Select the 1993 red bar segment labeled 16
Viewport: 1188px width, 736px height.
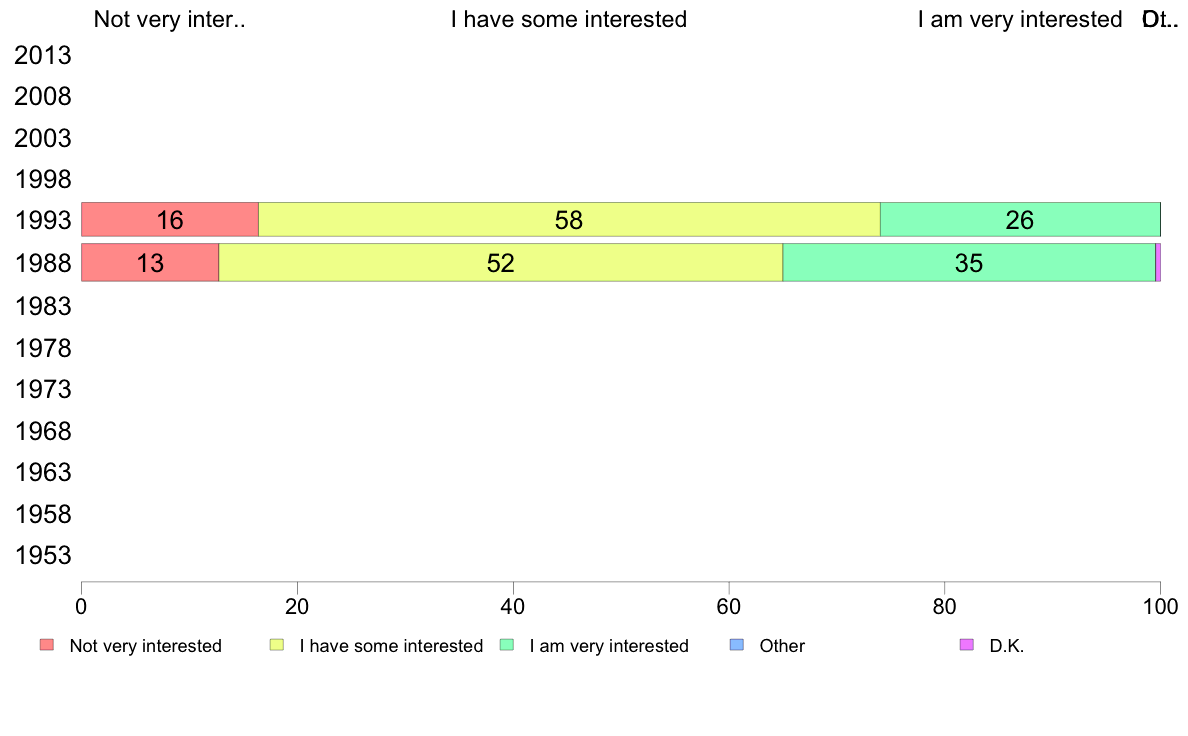170,220
